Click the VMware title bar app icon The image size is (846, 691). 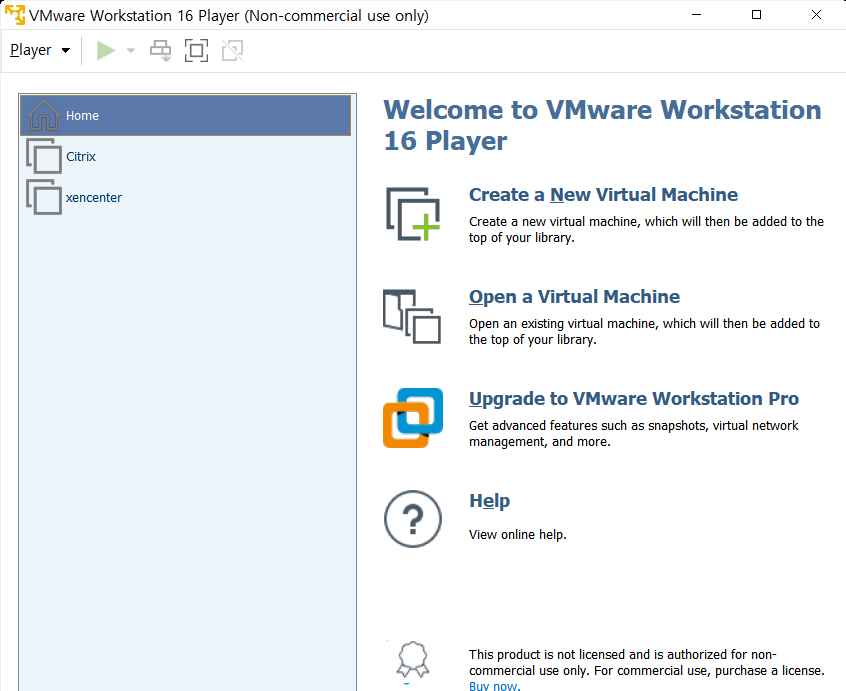pos(15,15)
